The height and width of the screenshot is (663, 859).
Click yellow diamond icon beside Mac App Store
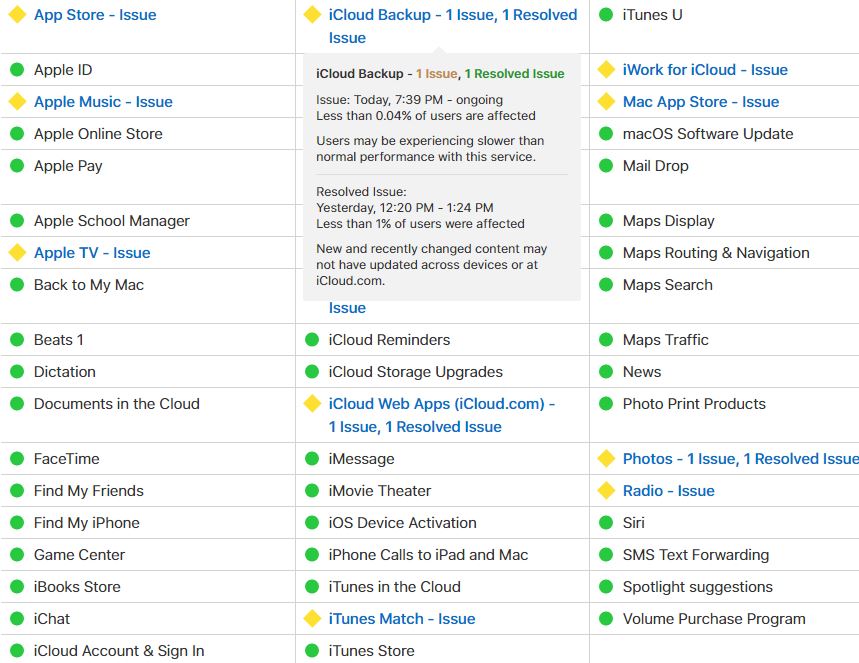point(606,102)
